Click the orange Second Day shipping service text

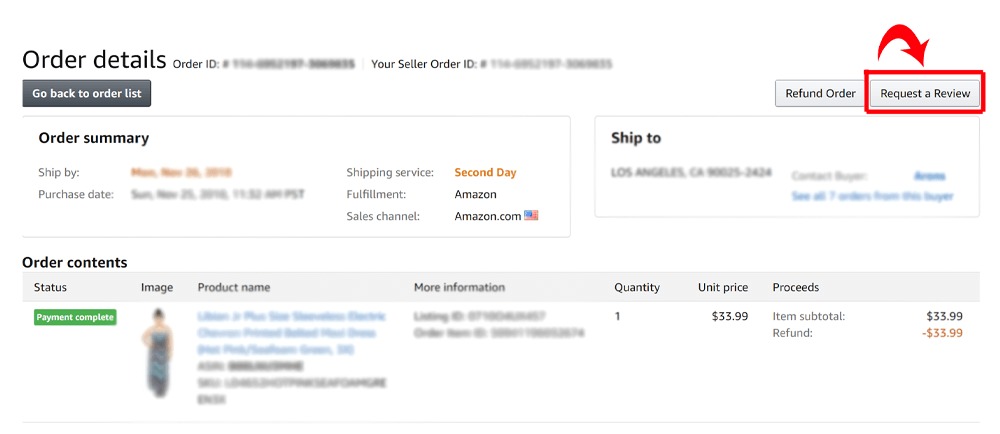coord(485,172)
